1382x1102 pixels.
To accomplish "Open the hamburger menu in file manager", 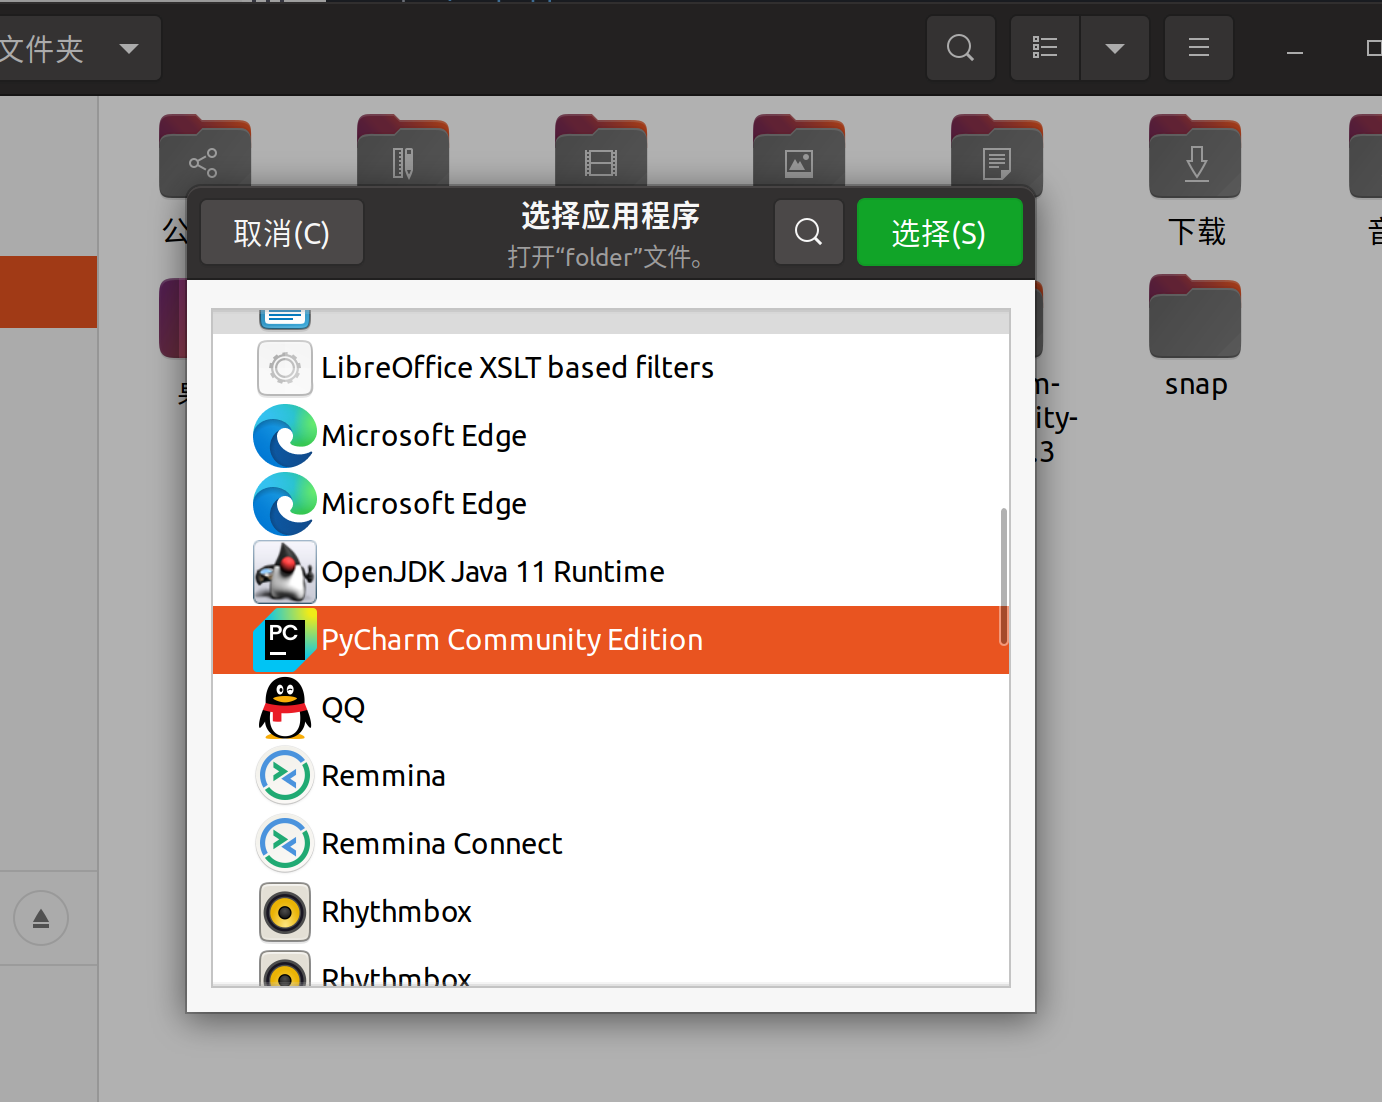I will (1199, 48).
